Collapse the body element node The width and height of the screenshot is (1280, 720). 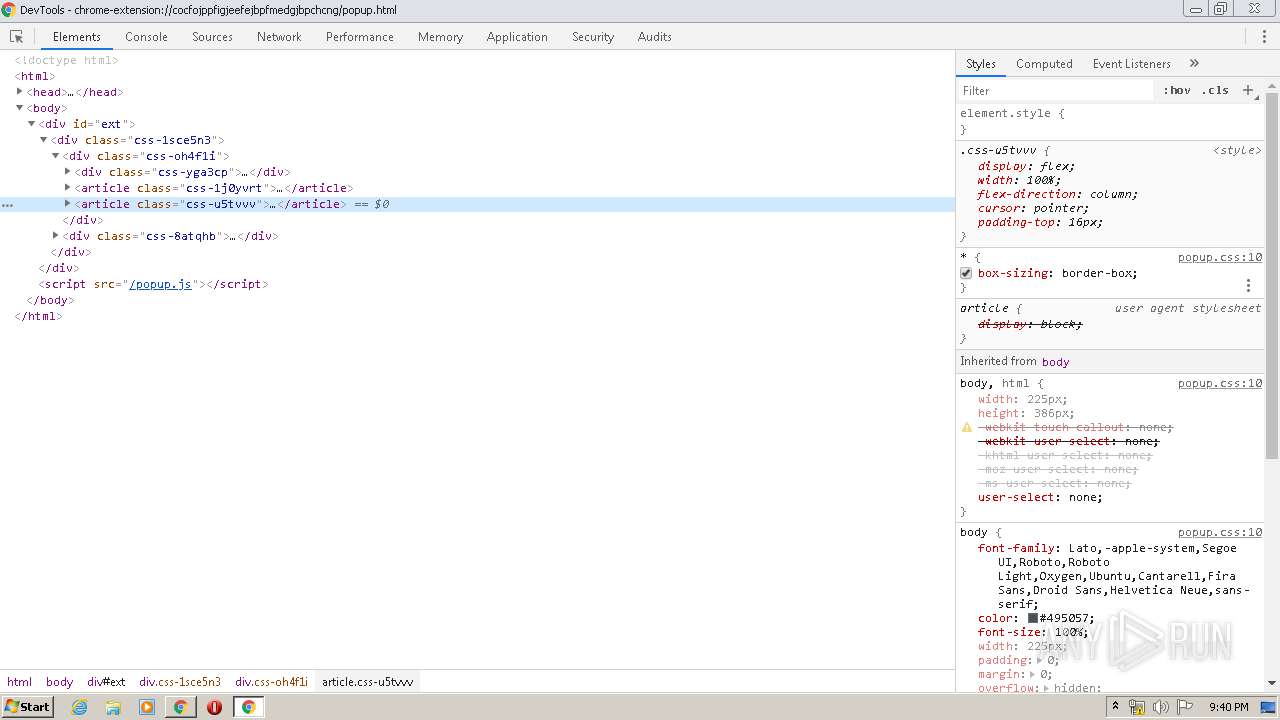click(20, 107)
